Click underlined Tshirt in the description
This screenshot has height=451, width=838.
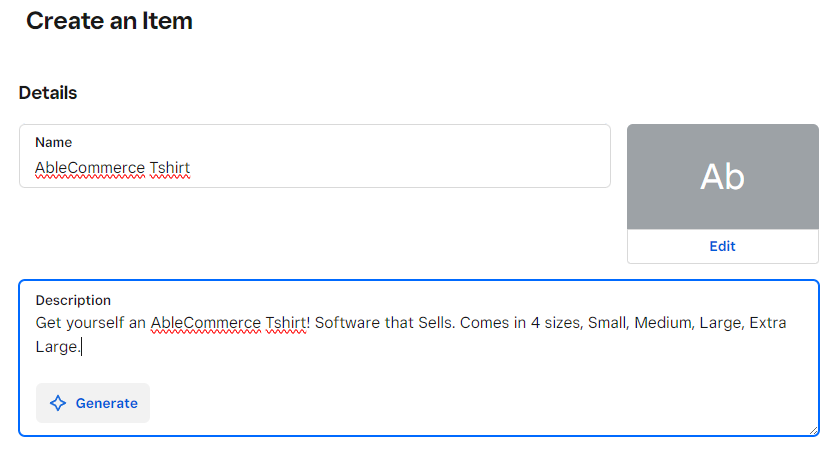pos(286,323)
